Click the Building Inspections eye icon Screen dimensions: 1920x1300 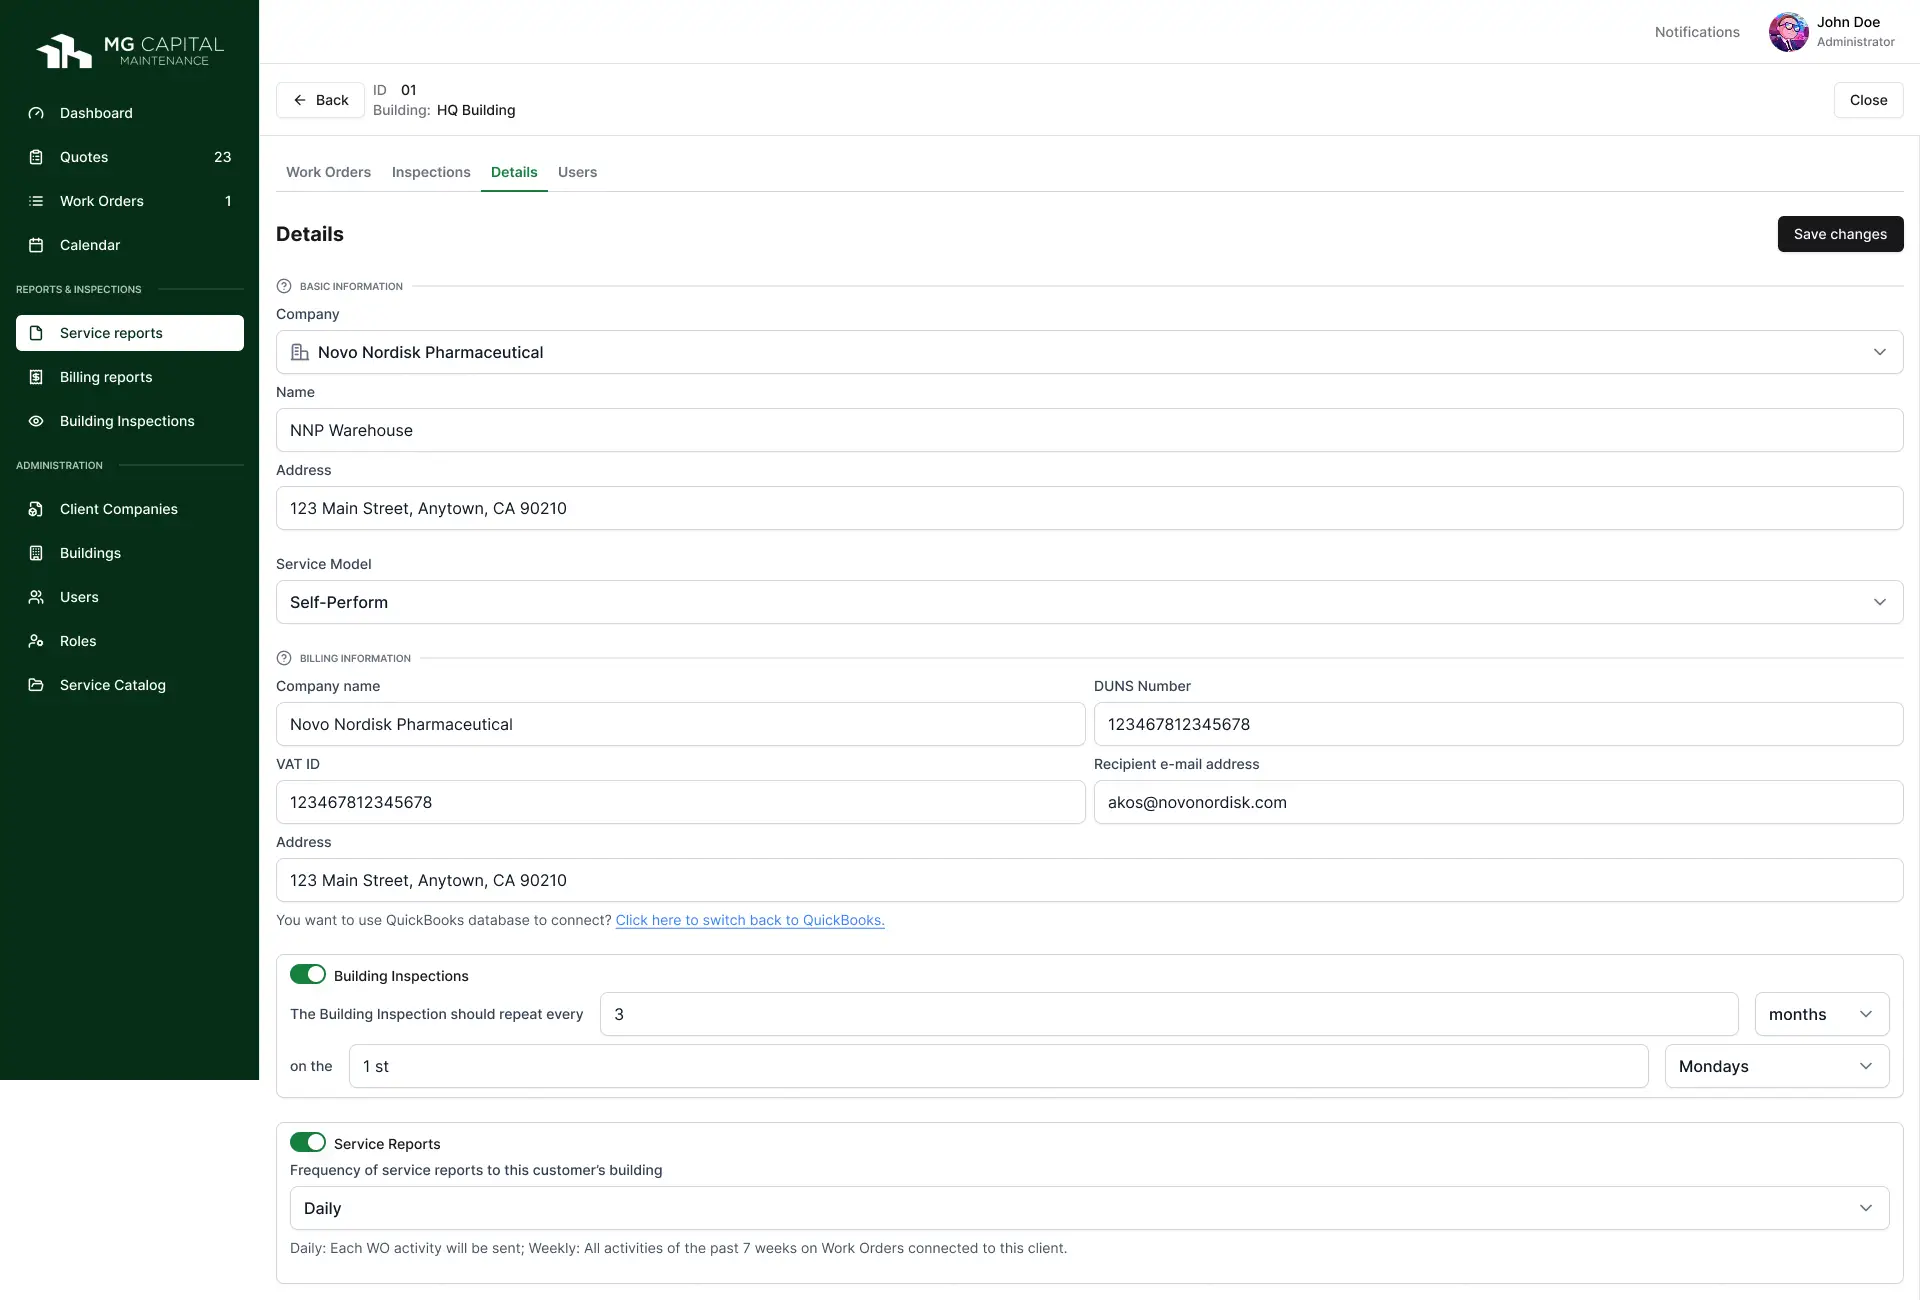[x=36, y=421]
